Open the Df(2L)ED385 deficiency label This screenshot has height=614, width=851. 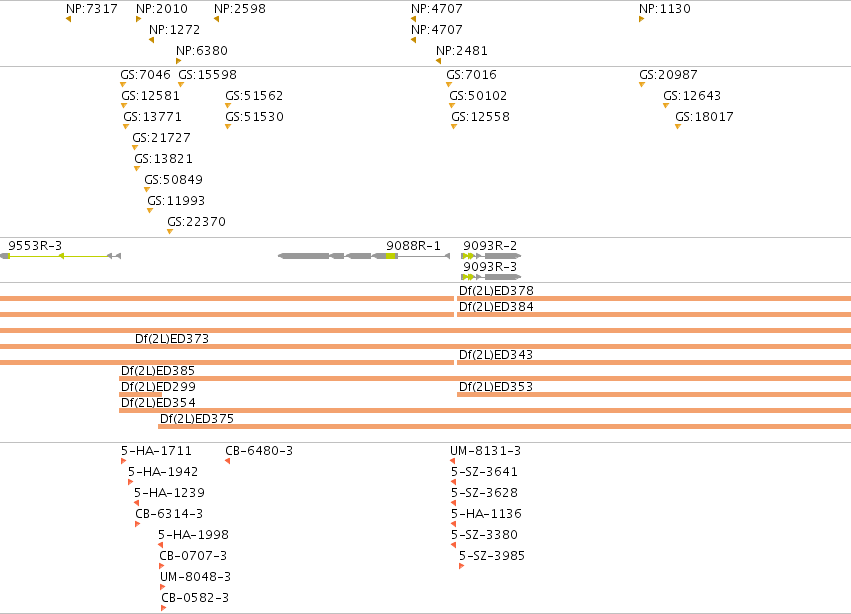[x=158, y=371]
